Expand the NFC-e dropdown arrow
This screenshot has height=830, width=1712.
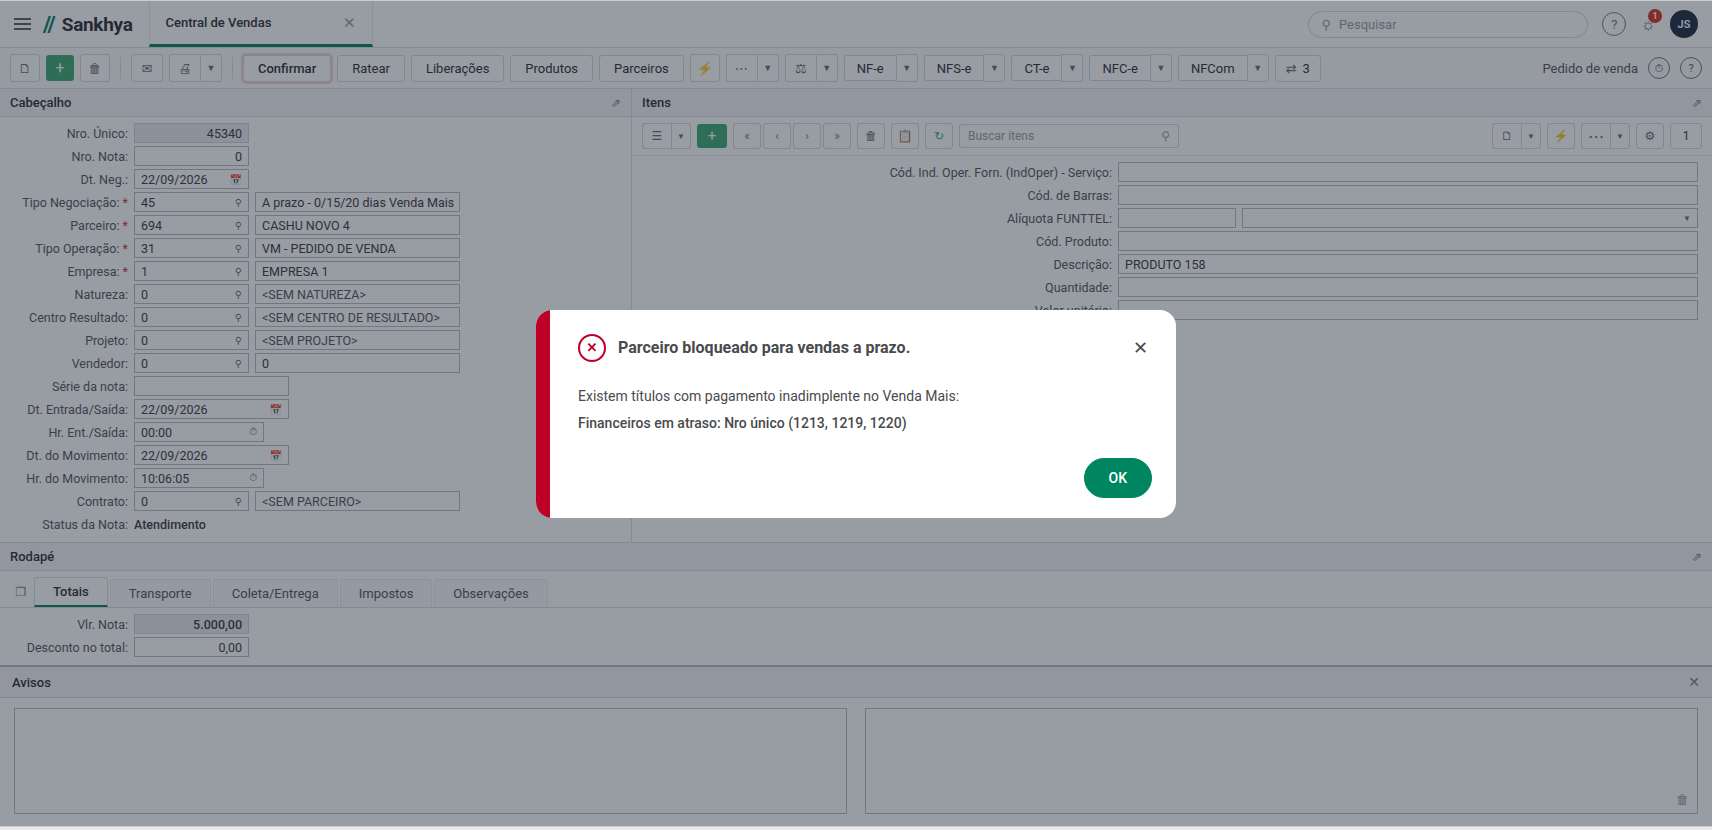point(1161,68)
